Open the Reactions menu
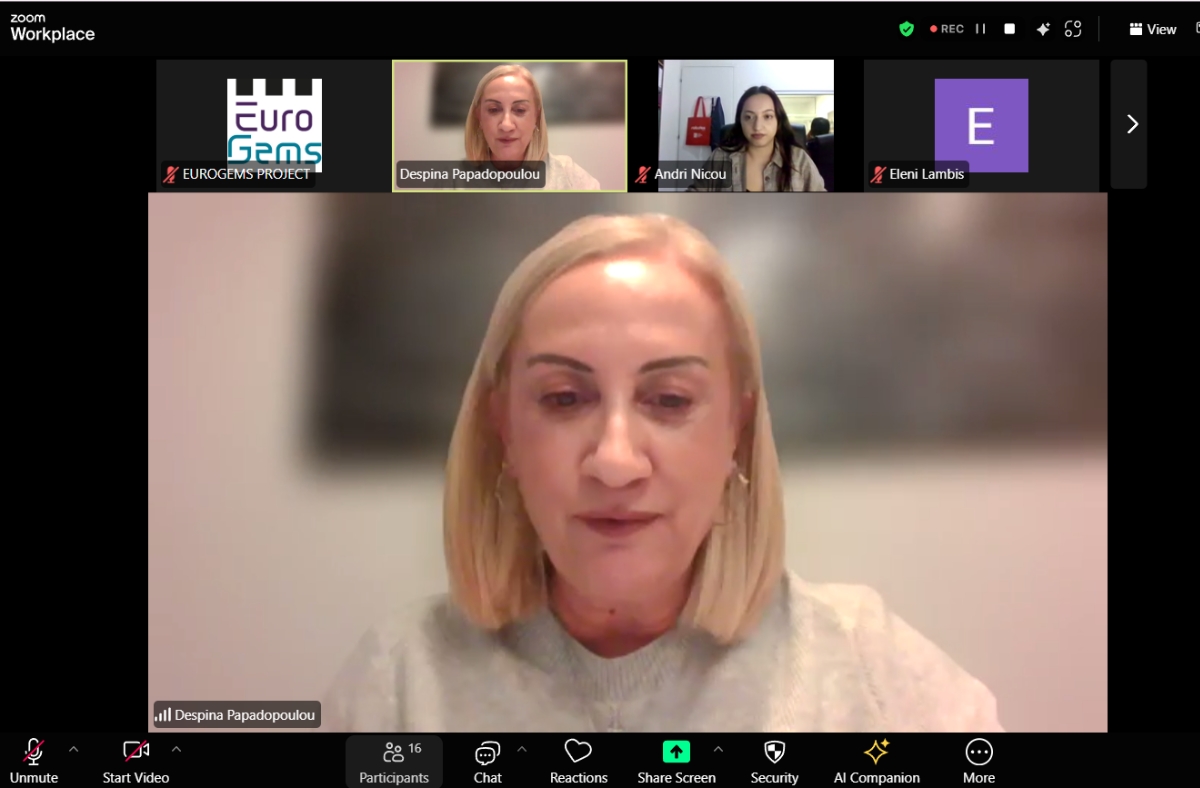 pos(578,762)
